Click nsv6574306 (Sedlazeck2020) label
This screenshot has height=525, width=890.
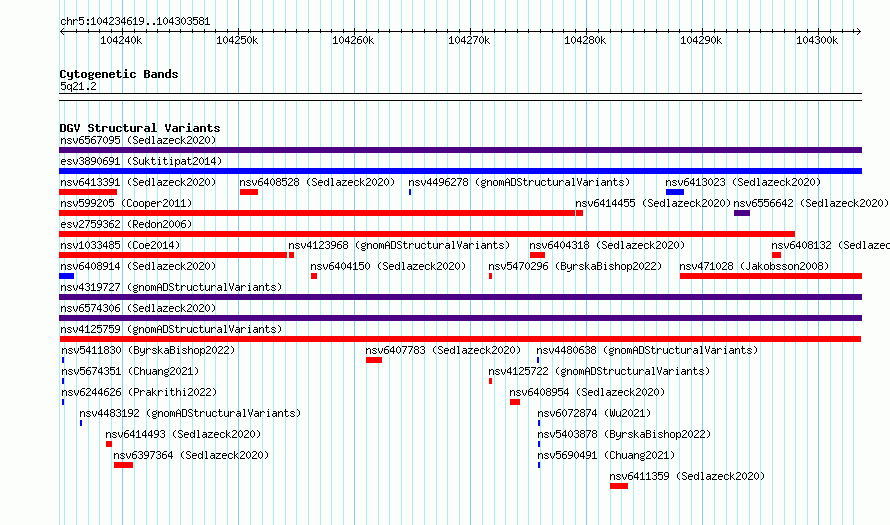pos(138,308)
